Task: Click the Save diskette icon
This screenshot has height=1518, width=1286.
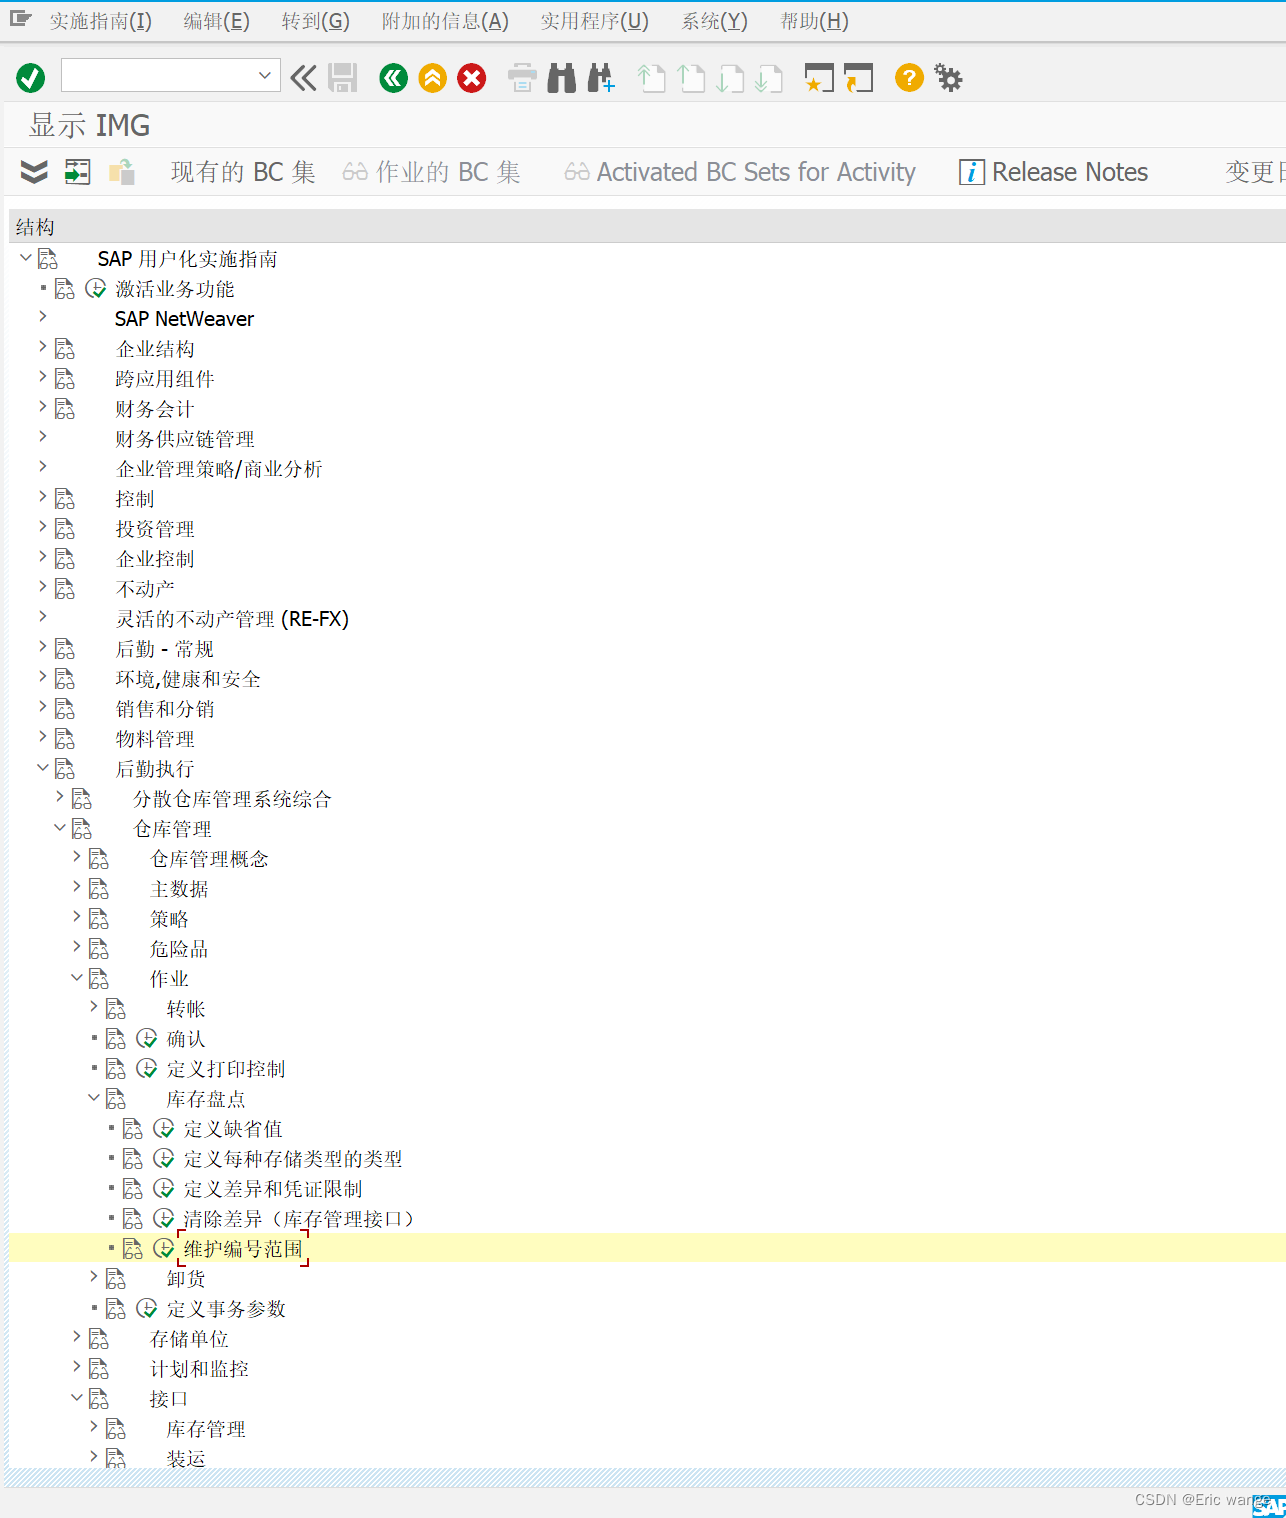Action: click(x=342, y=77)
